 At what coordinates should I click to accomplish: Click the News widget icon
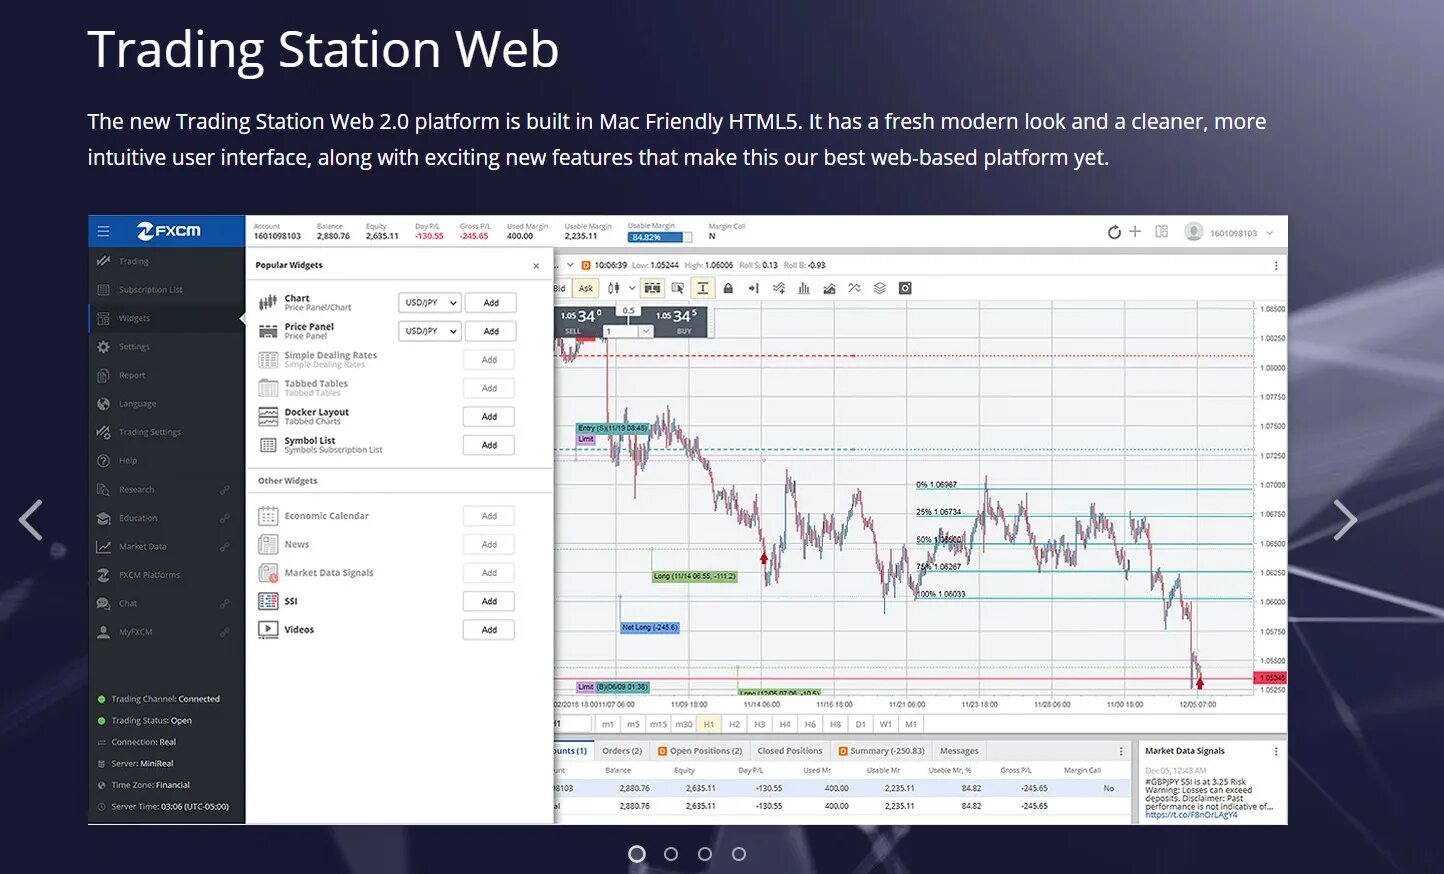(268, 544)
